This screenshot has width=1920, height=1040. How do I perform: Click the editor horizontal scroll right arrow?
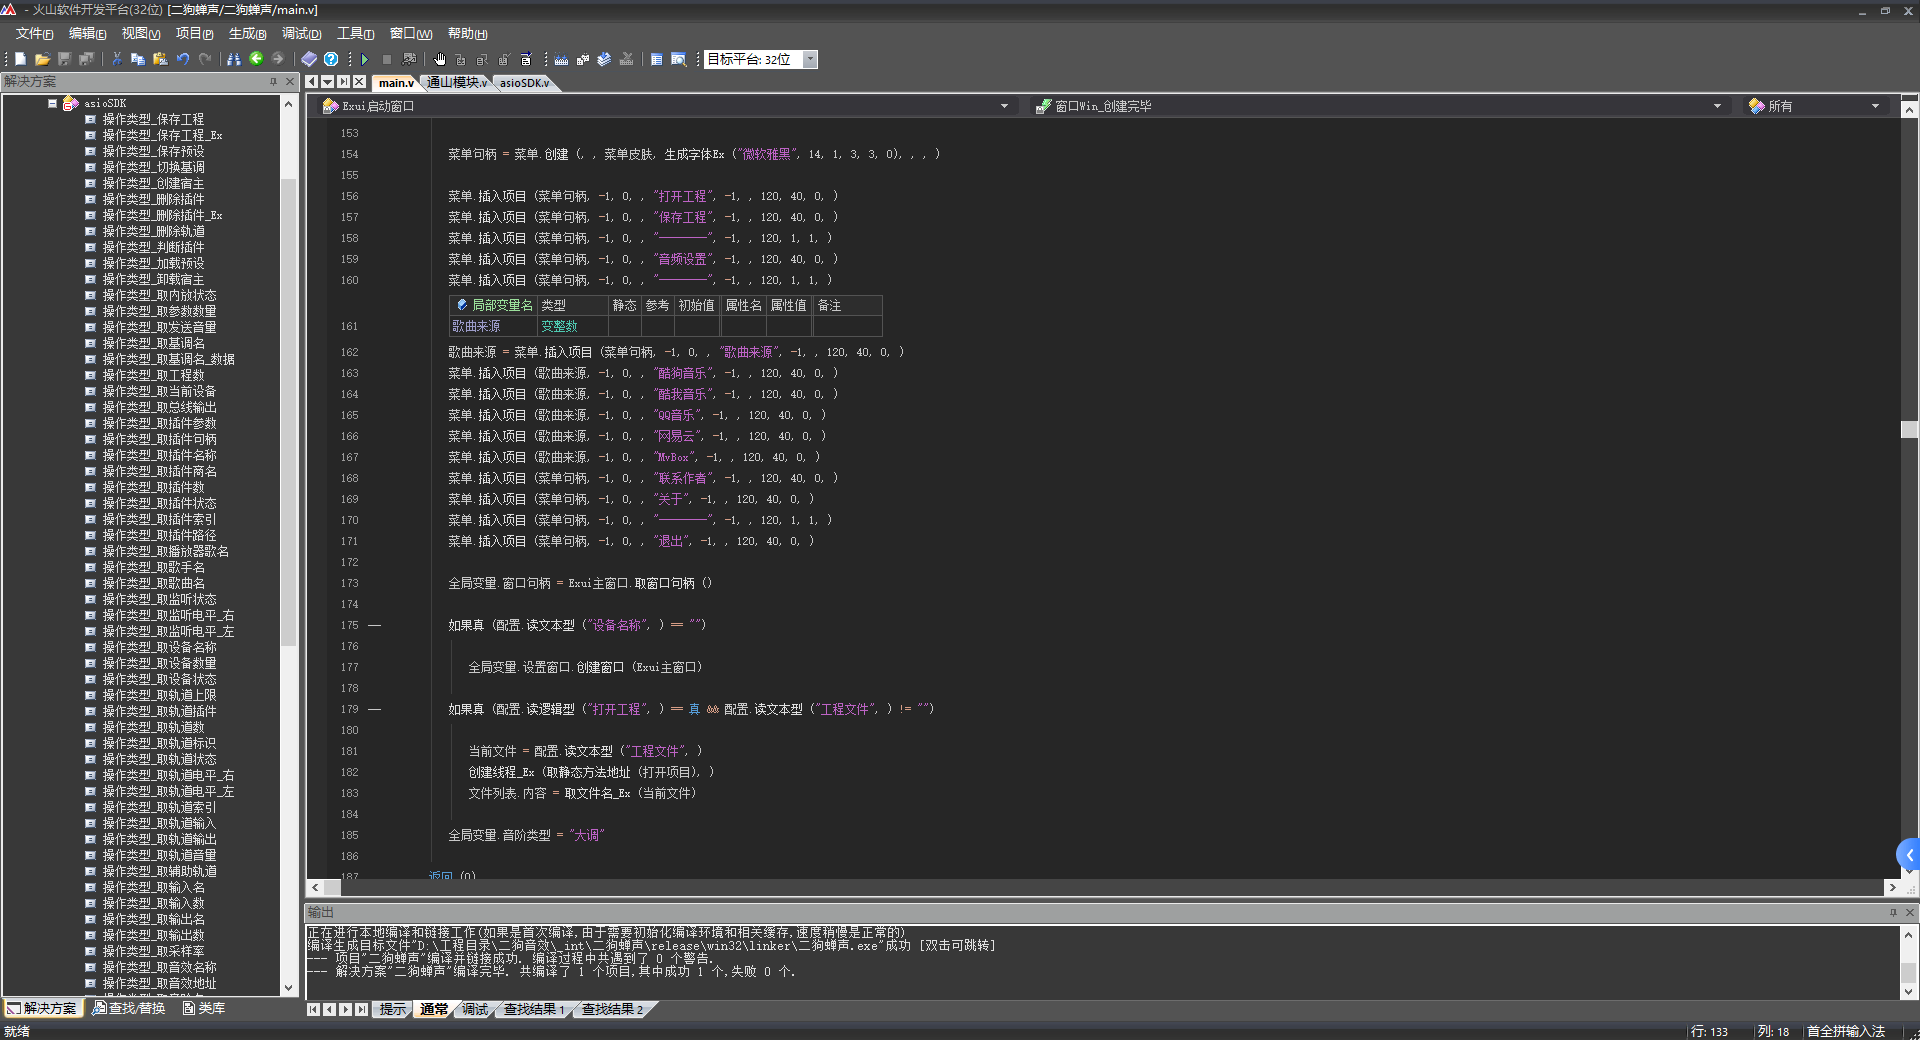pos(1891,887)
